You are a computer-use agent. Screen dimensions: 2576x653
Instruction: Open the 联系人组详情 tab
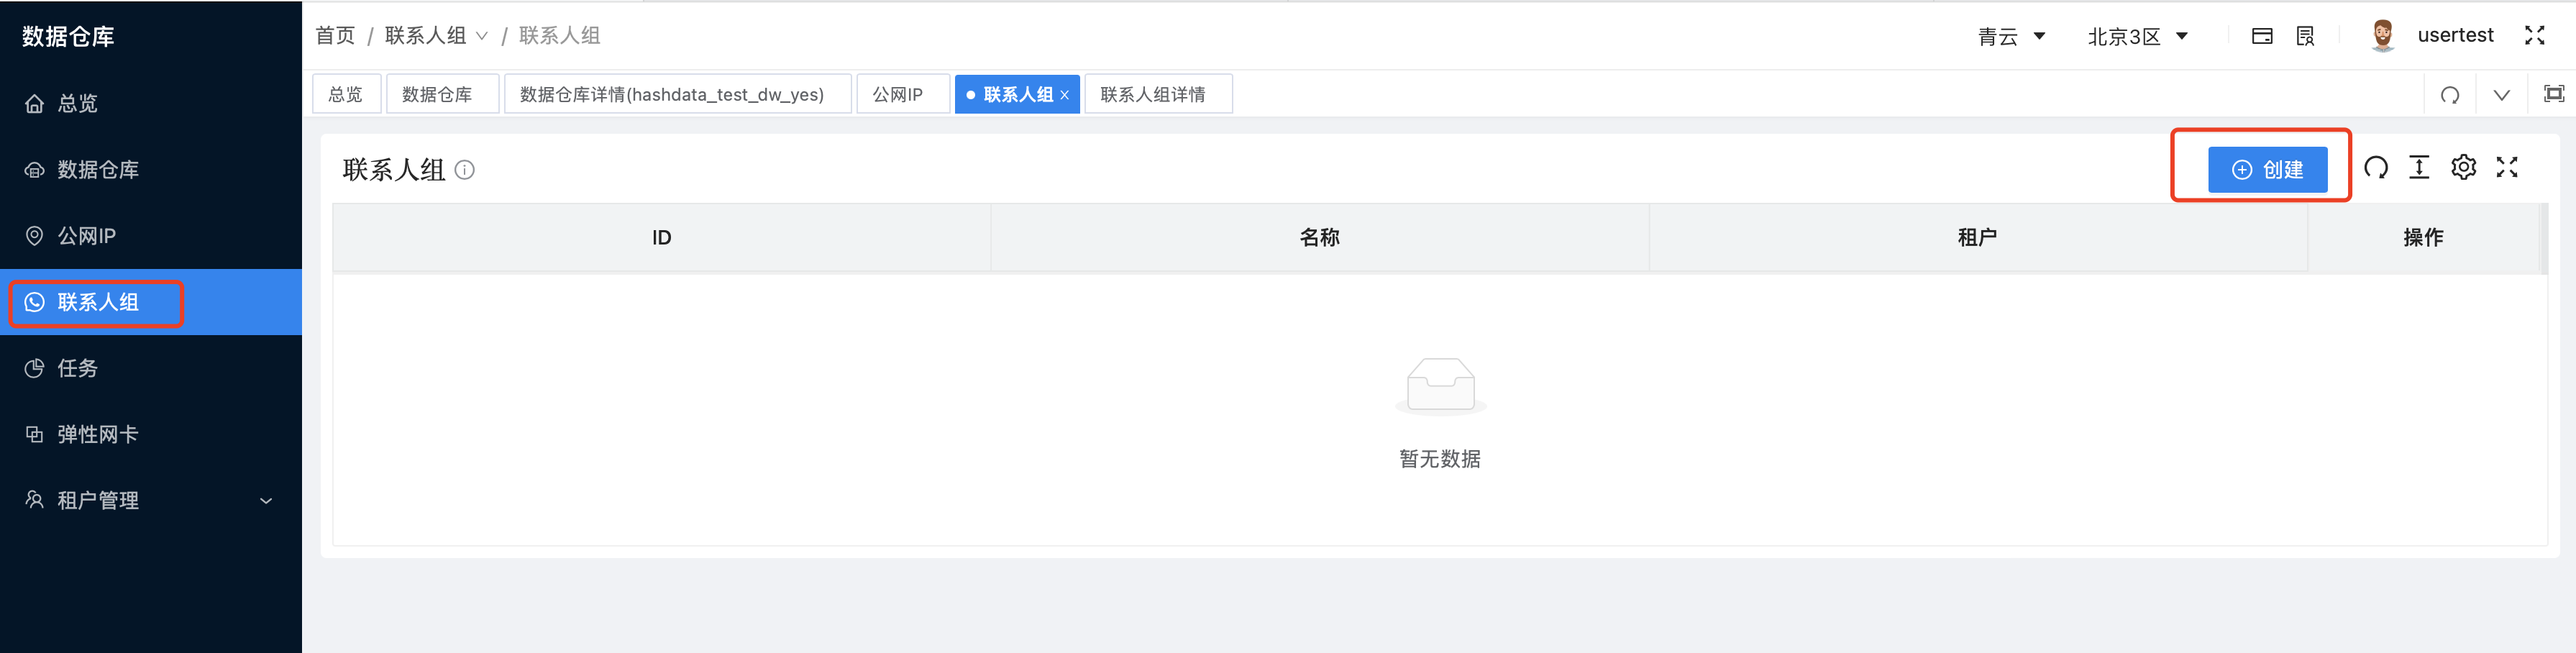[x=1158, y=93]
